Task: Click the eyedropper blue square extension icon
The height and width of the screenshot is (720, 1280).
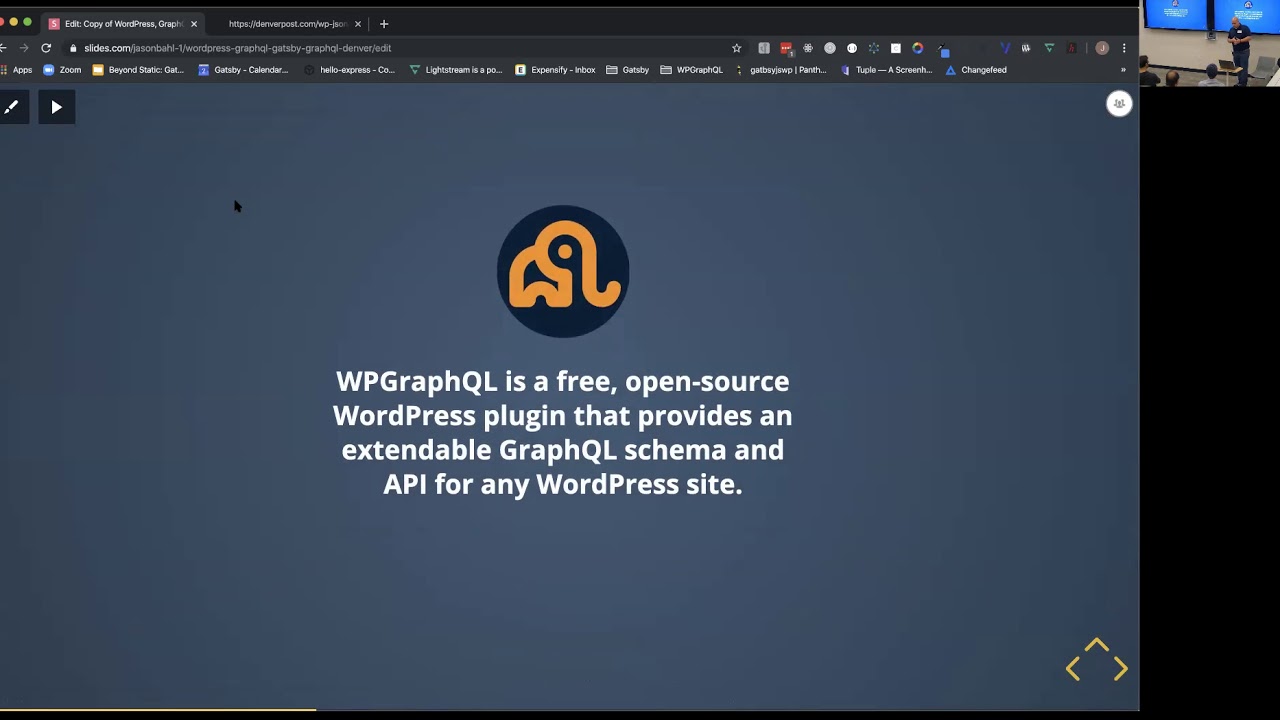Action: (x=943, y=49)
